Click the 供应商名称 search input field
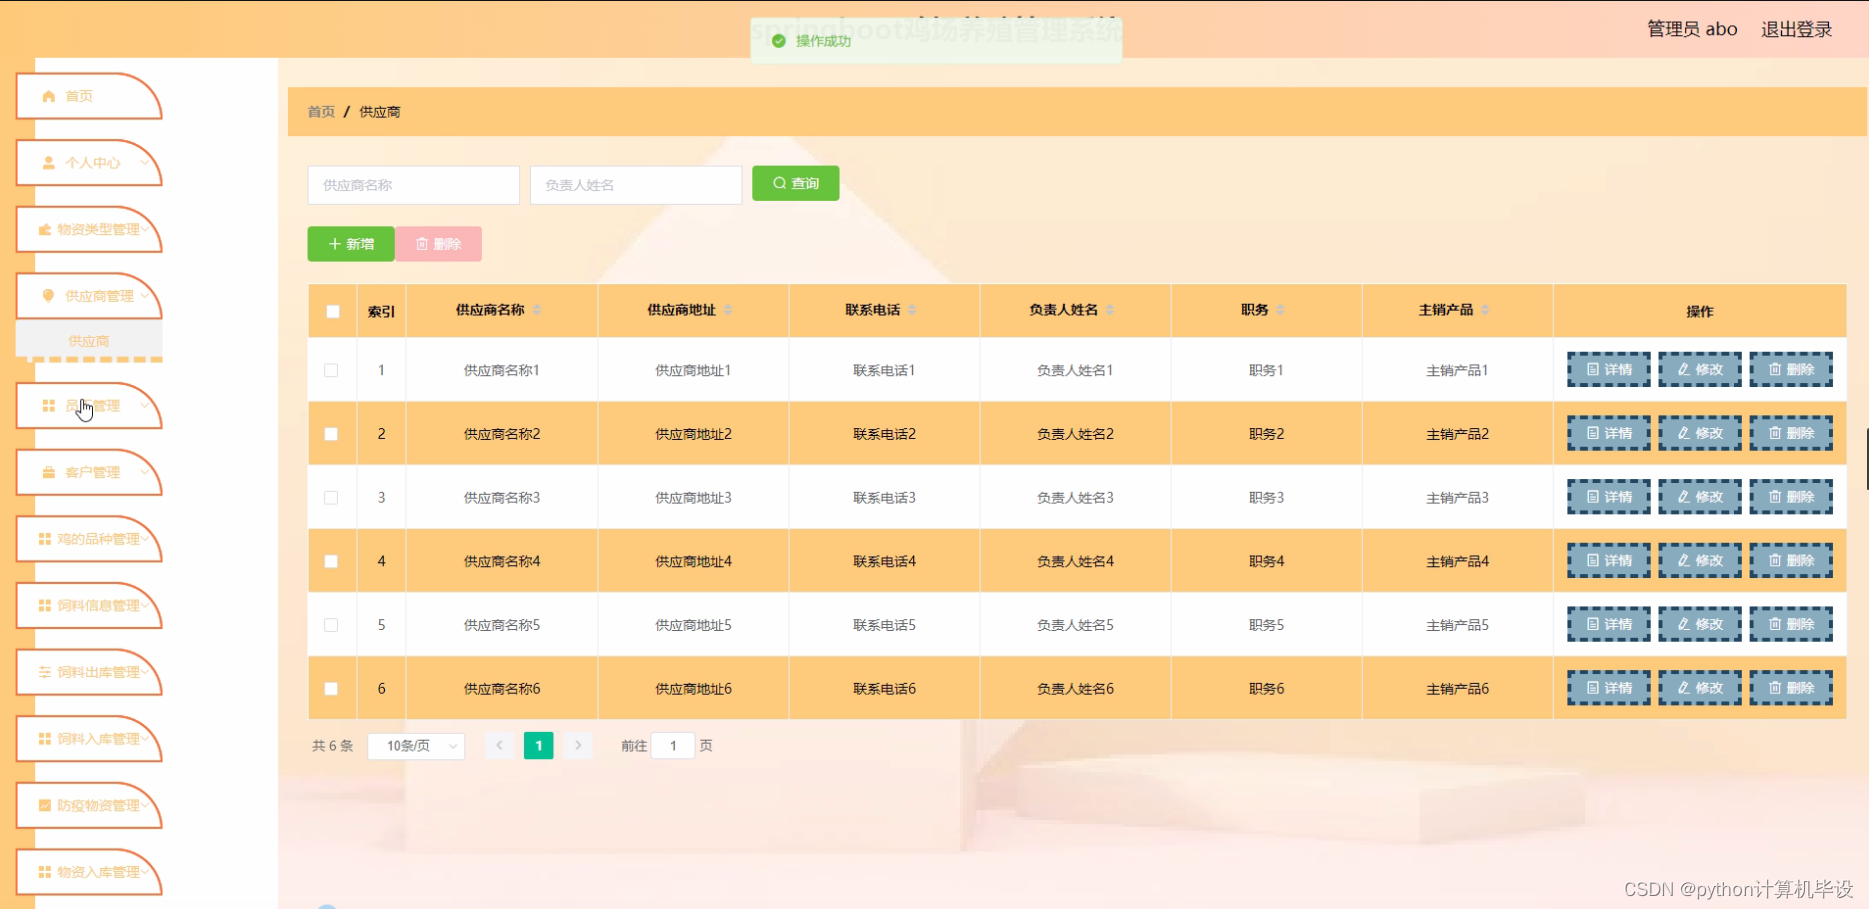Screen dimensions: 1869x909 pos(412,184)
